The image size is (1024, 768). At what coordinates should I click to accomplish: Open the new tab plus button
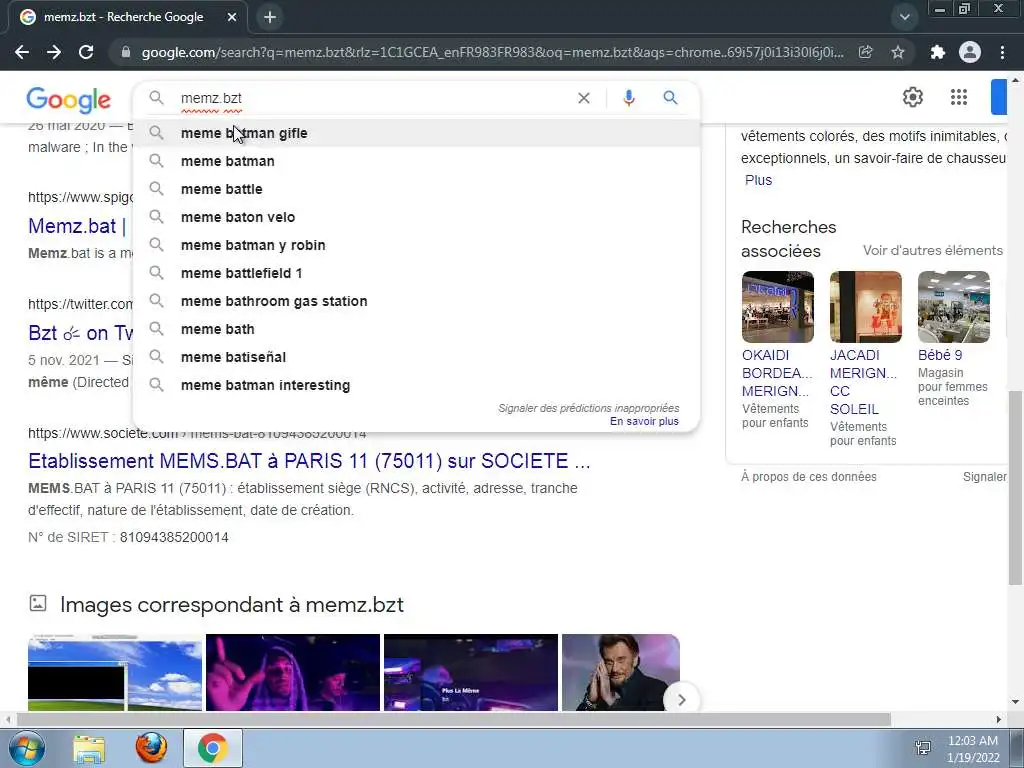[270, 17]
